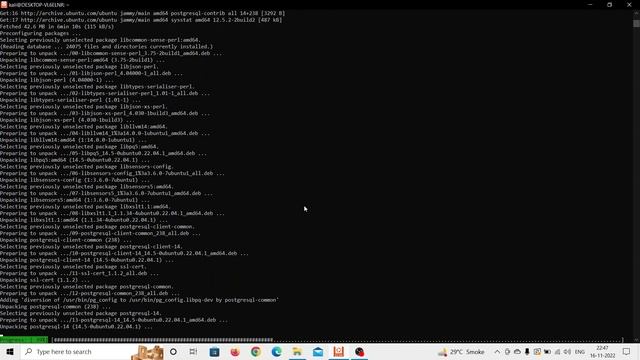Click the 'Unpacking postgresql-common (238)' line

pyautogui.click(x=55, y=307)
